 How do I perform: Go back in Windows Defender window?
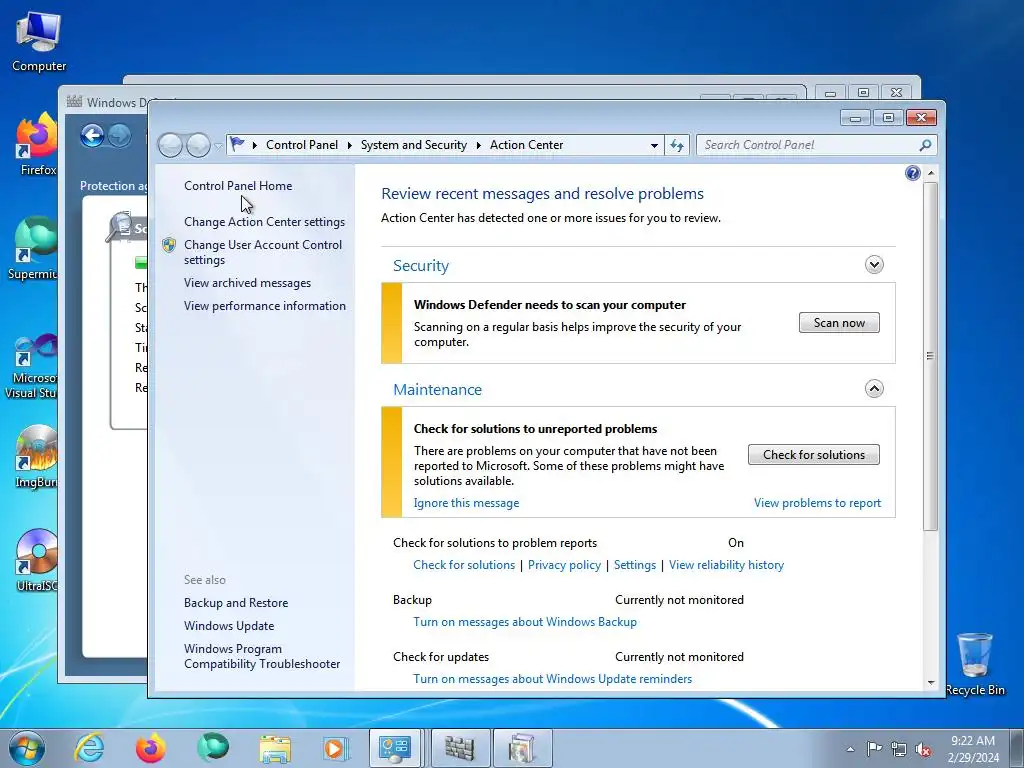[93, 136]
